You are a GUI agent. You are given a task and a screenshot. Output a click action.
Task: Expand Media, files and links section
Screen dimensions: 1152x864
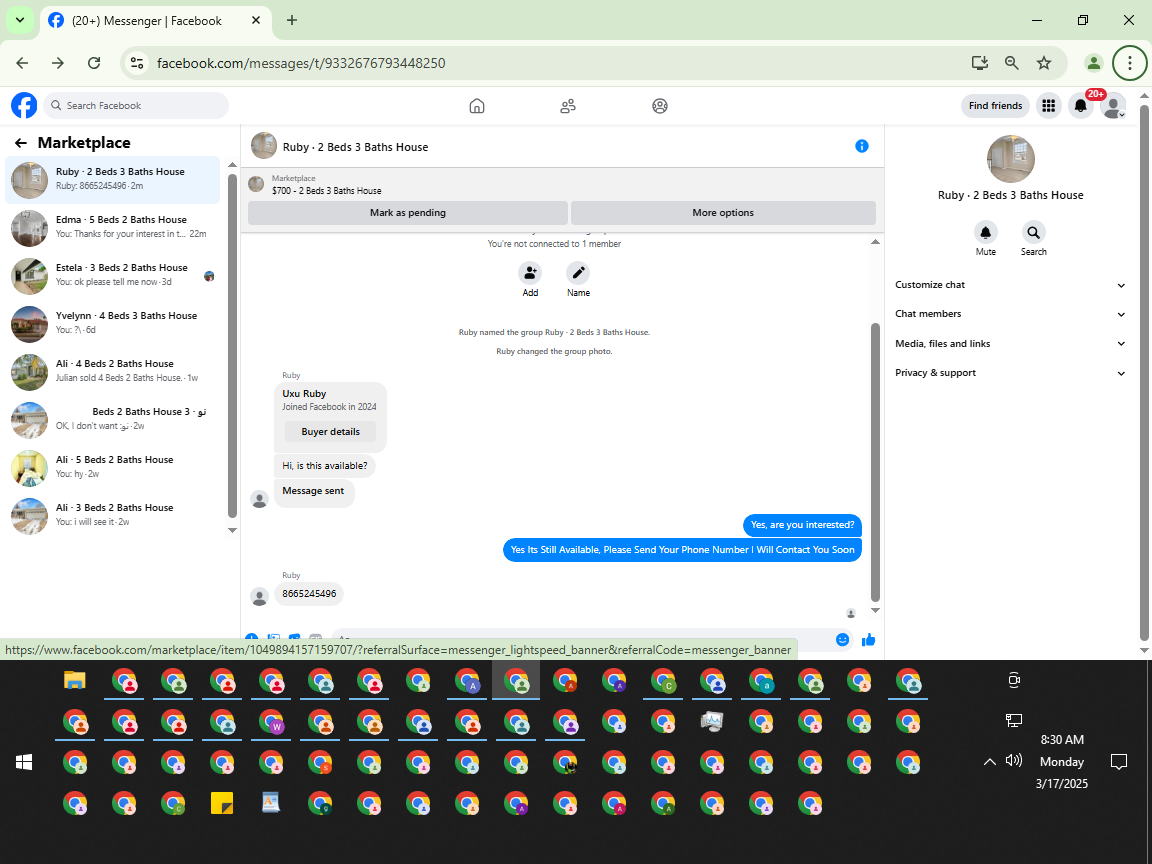tap(1010, 344)
